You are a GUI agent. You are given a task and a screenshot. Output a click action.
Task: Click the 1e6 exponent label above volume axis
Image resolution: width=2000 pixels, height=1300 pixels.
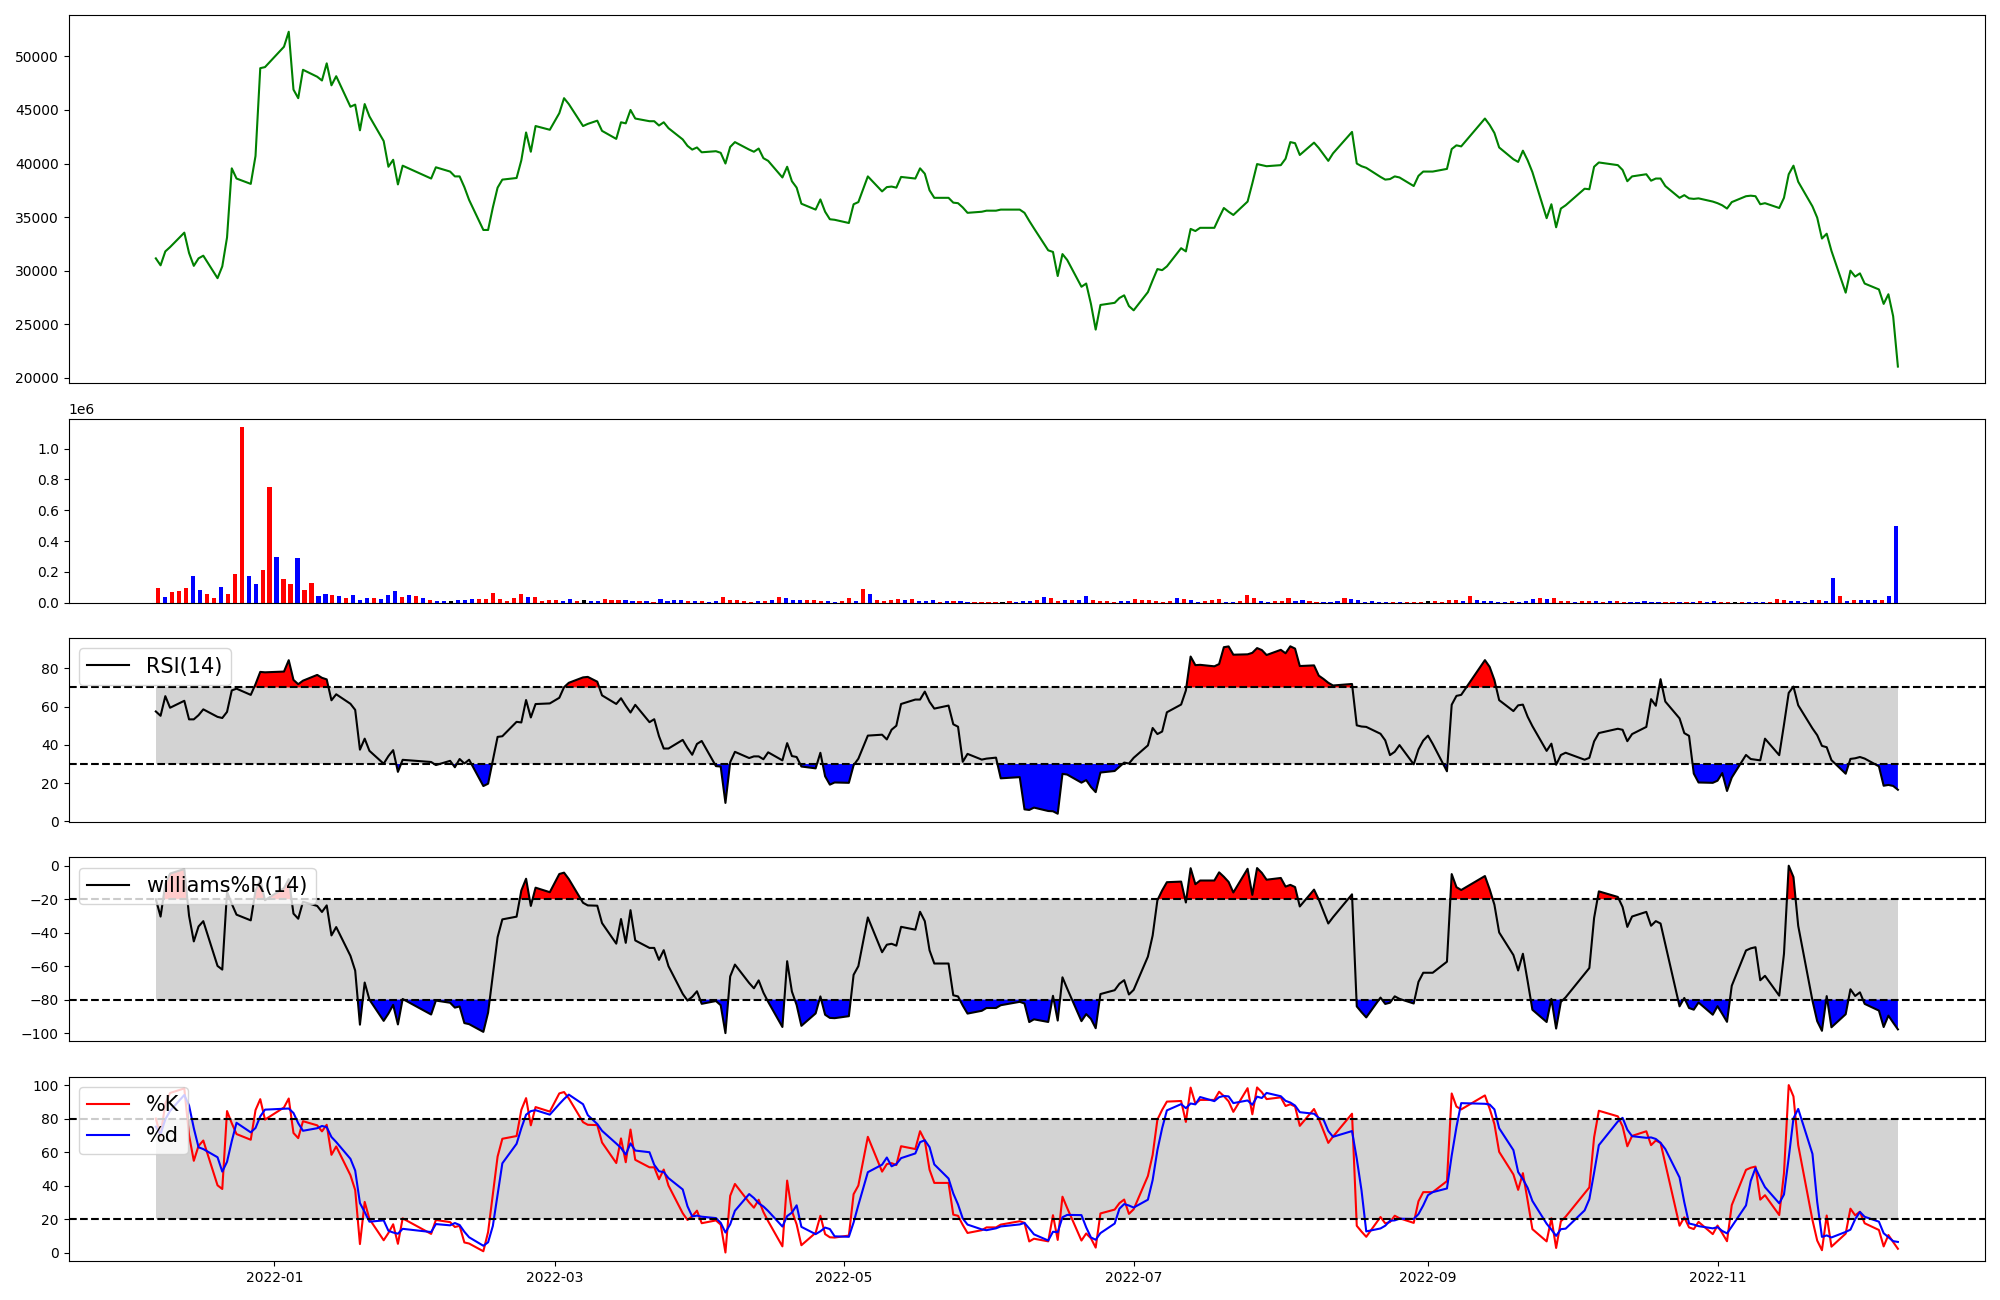click(x=81, y=409)
